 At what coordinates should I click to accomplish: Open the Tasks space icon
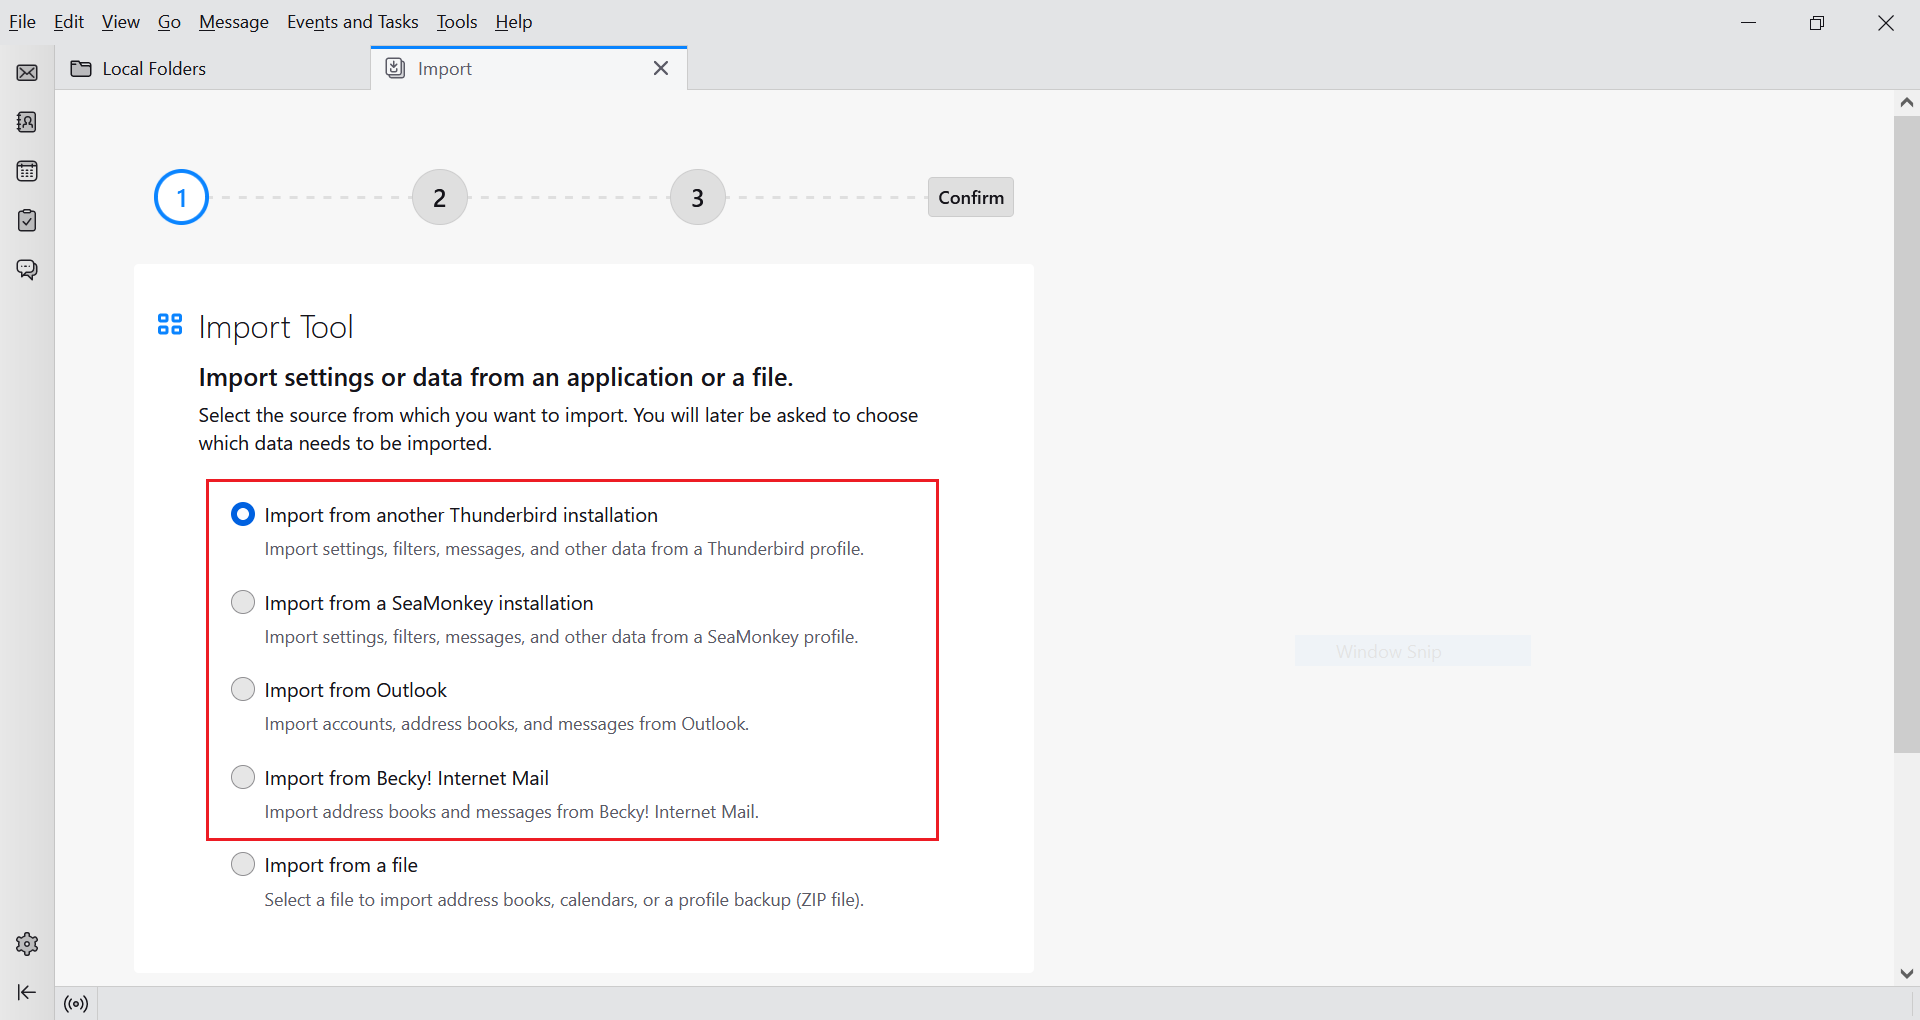[x=27, y=220]
